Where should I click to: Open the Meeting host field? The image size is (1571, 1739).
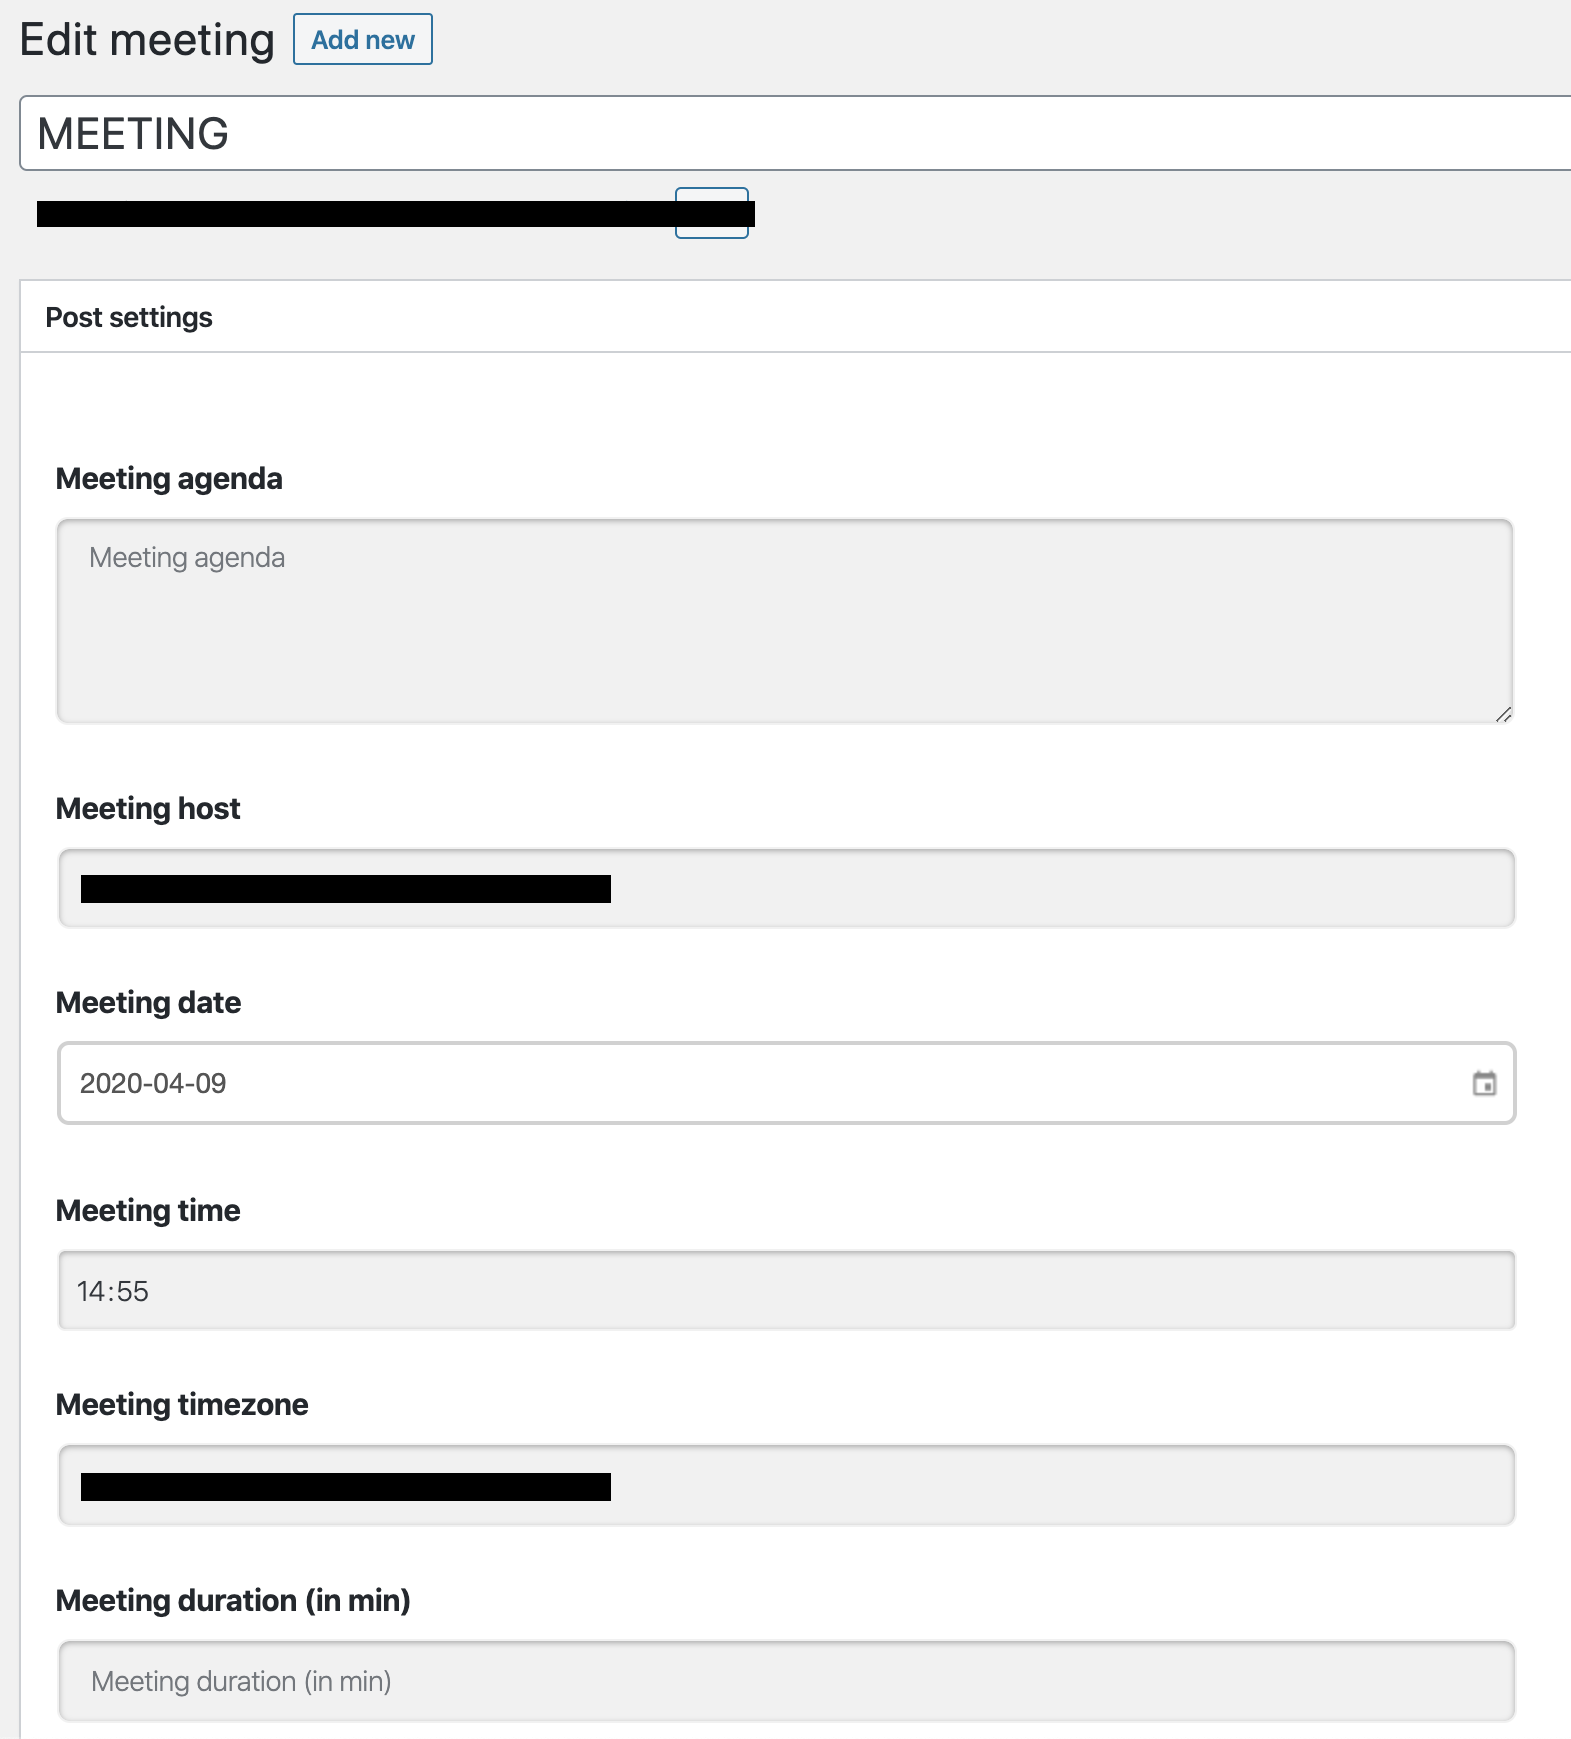[786, 889]
